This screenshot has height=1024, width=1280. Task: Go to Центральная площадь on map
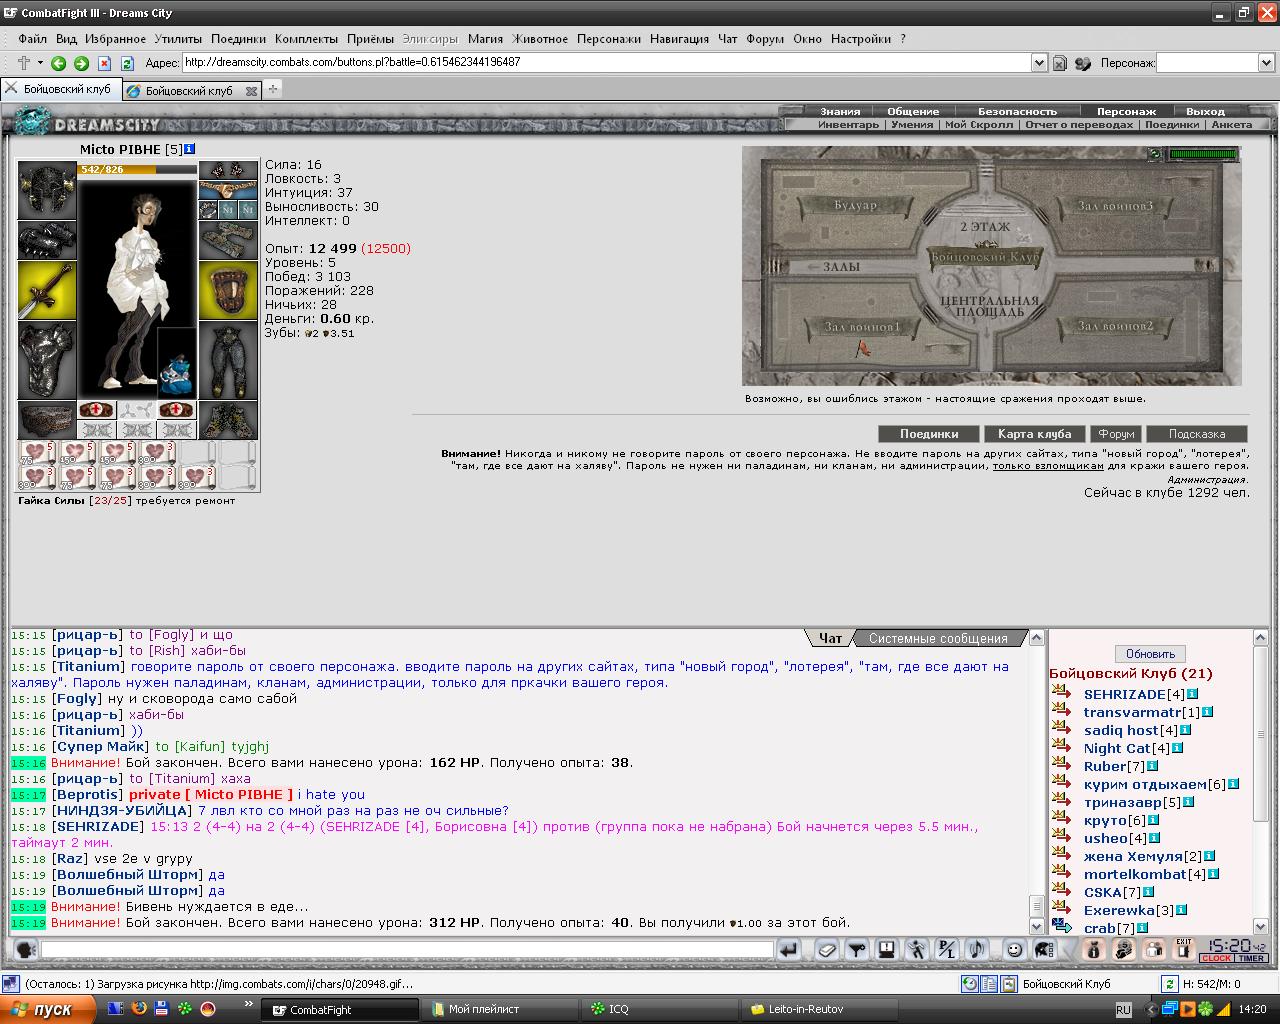[x=989, y=305]
